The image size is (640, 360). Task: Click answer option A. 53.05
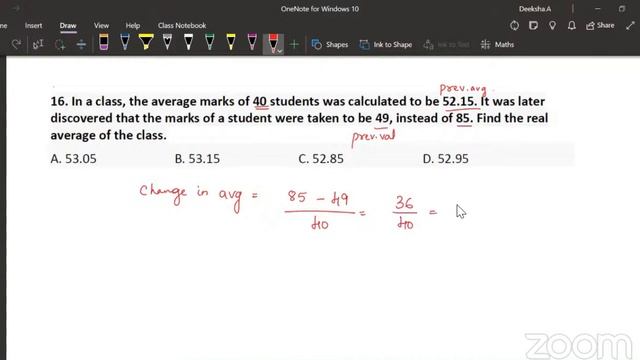(73, 158)
